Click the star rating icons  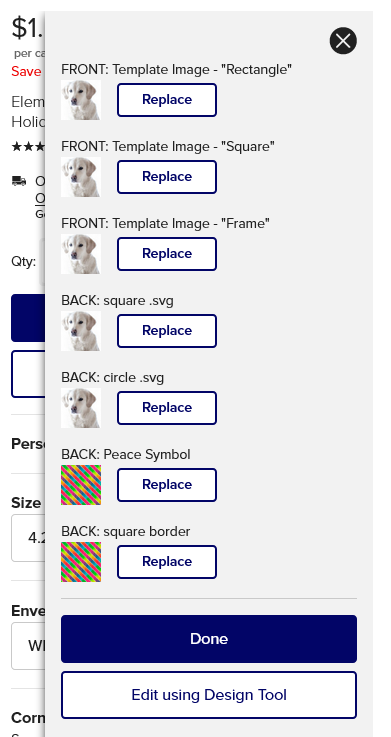tap(28, 147)
